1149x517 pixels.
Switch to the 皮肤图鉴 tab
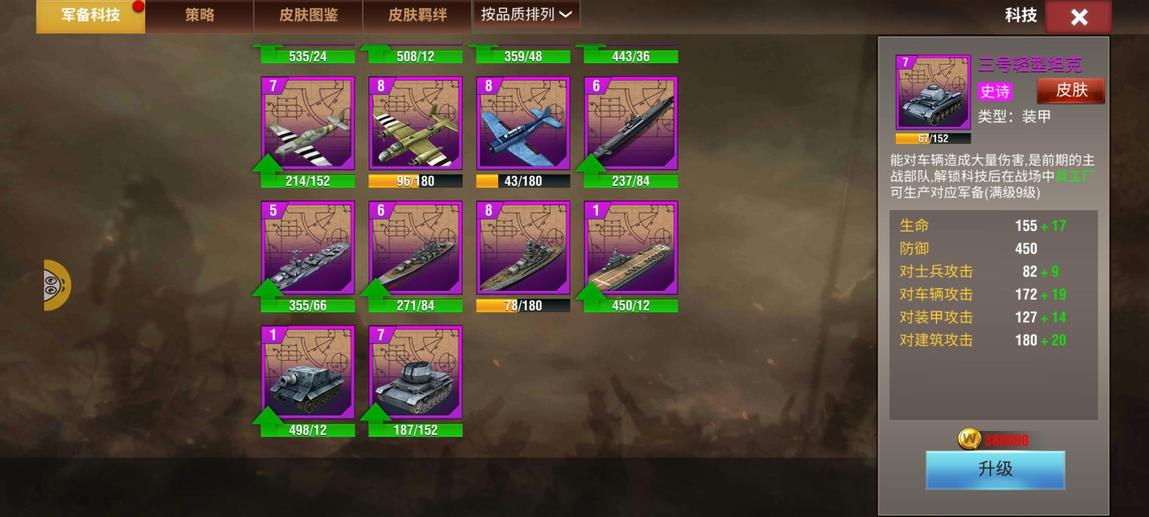[x=308, y=15]
